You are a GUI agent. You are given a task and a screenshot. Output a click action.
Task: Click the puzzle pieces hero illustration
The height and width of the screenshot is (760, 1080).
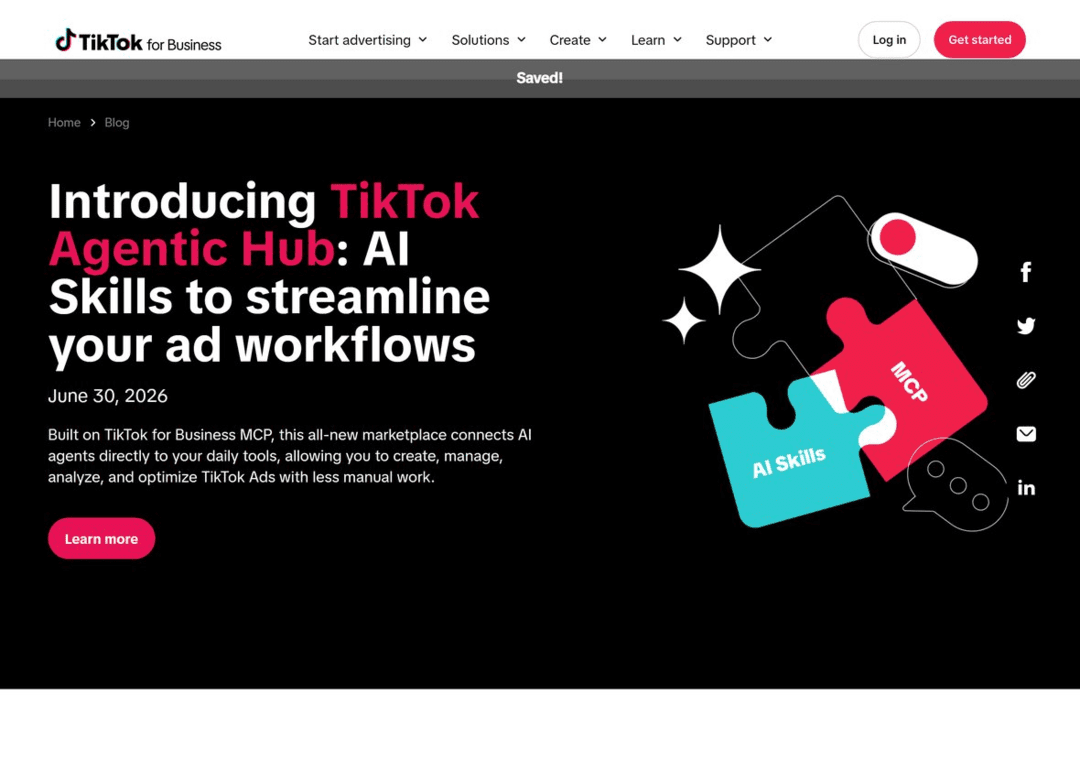[837, 365]
